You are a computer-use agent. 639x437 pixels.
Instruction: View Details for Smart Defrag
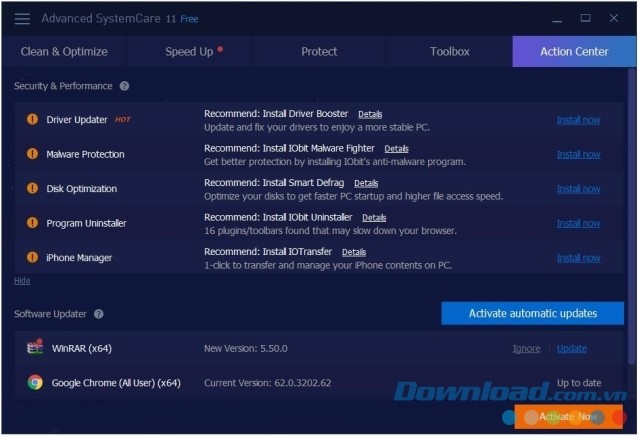coord(366,183)
